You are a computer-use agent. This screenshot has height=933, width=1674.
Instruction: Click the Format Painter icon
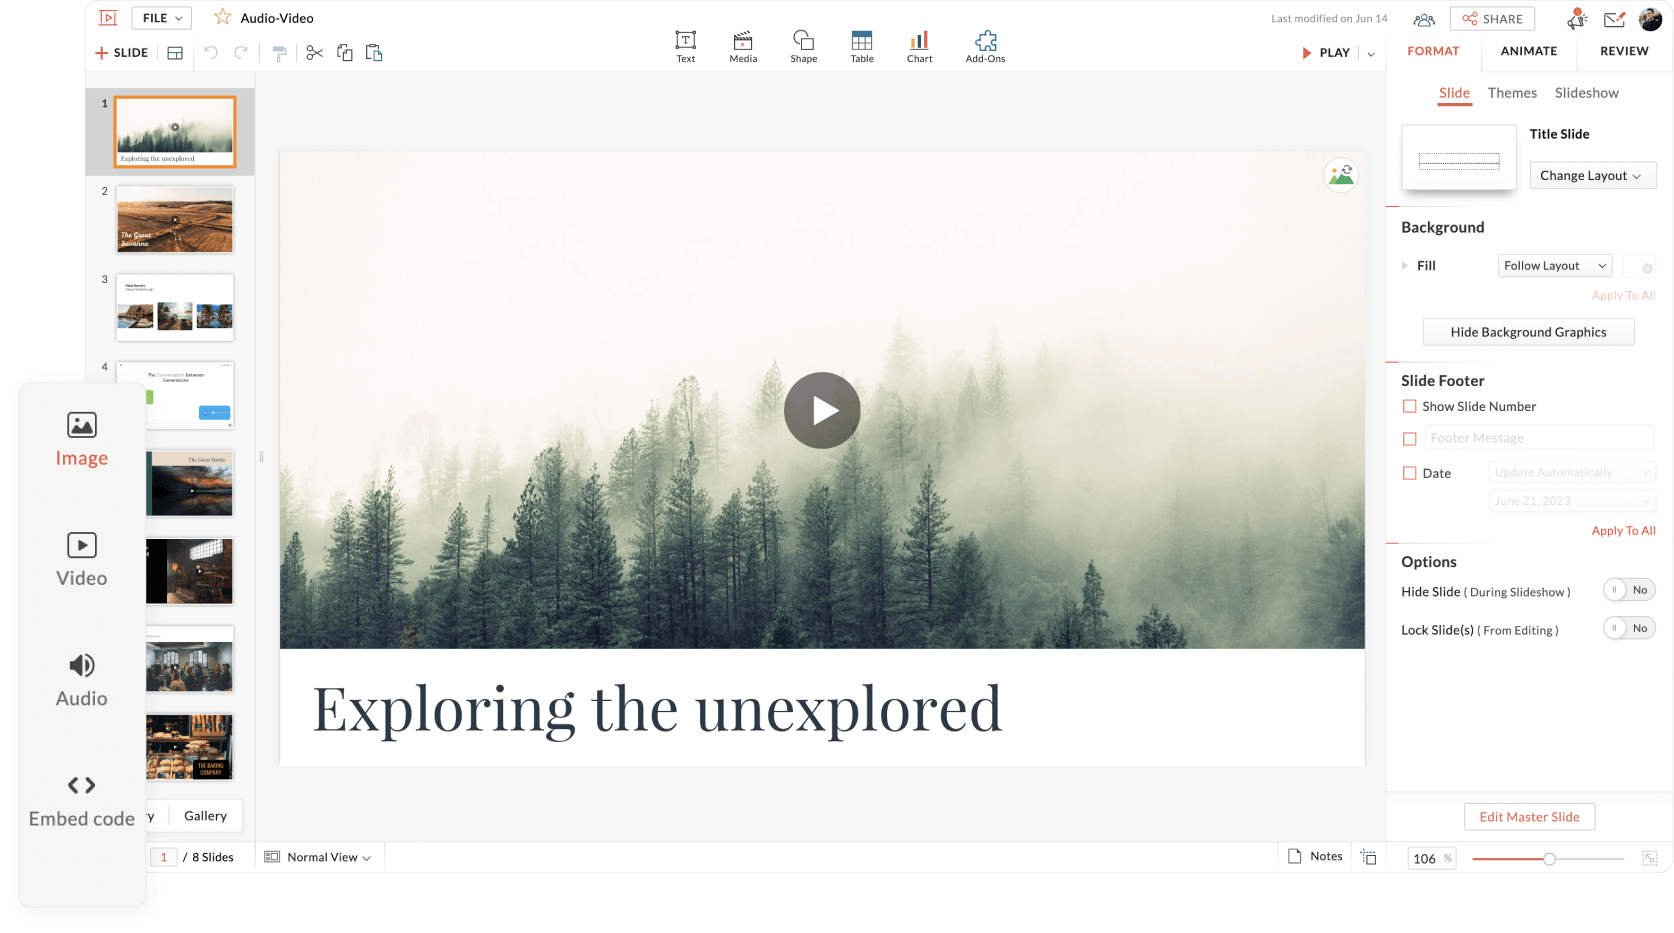tap(279, 53)
